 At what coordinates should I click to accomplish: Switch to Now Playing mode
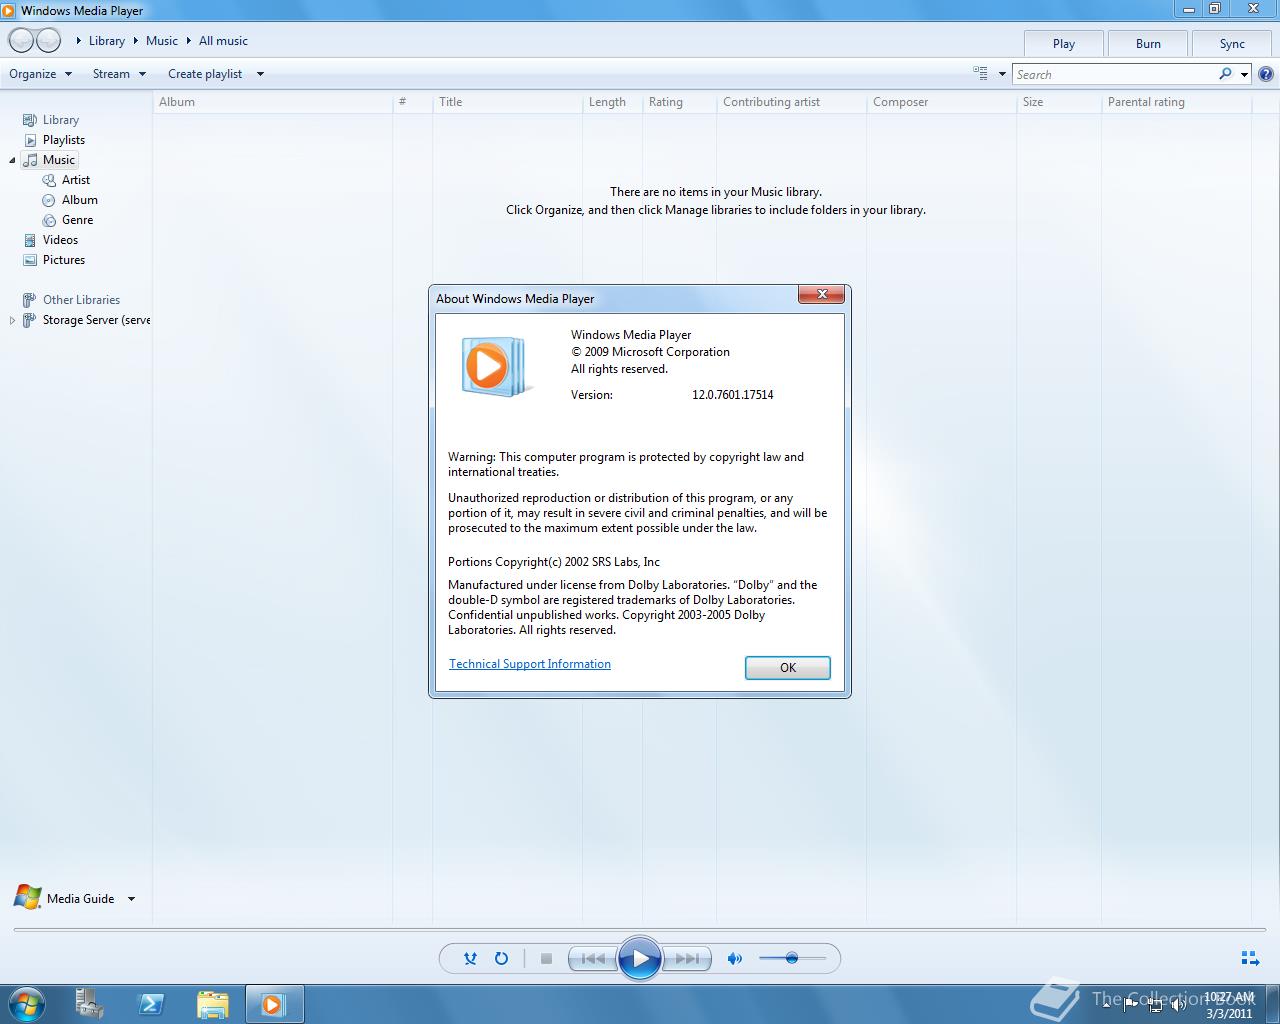(1250, 958)
